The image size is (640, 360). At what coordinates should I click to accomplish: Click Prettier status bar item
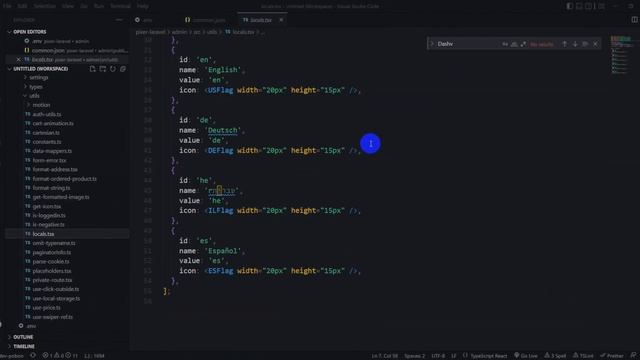612,356
